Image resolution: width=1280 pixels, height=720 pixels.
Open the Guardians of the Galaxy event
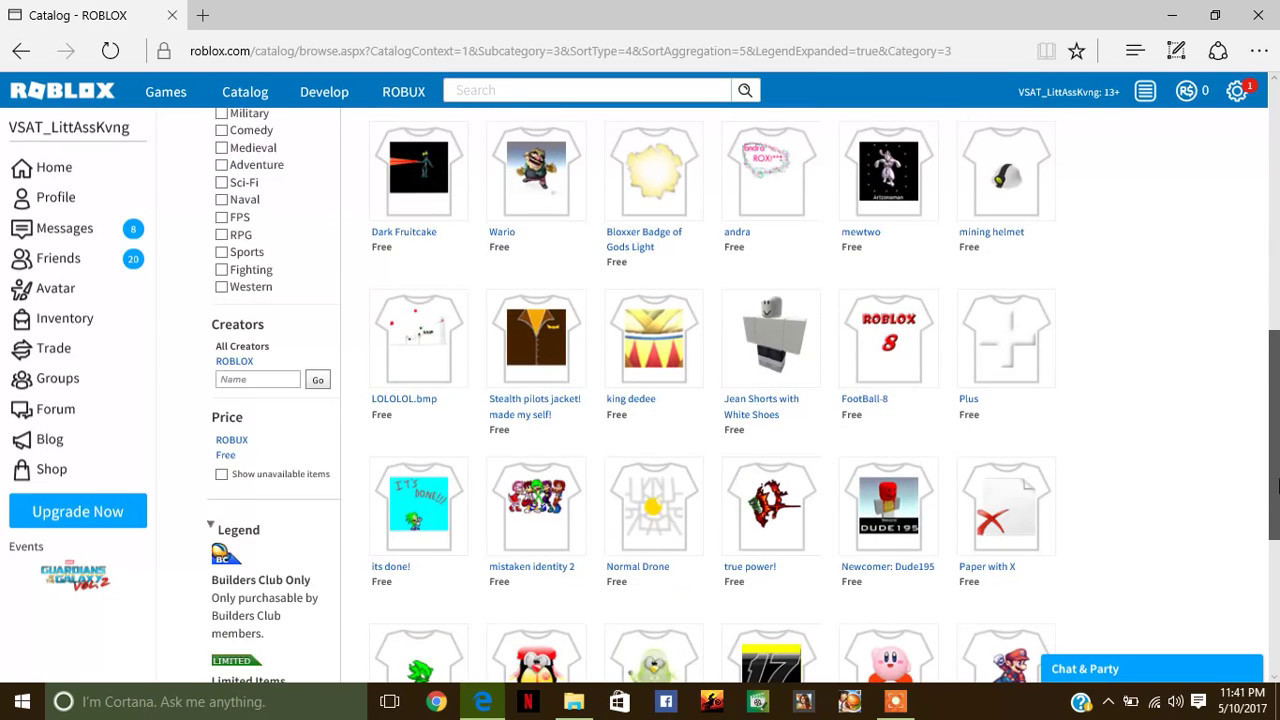click(x=75, y=575)
